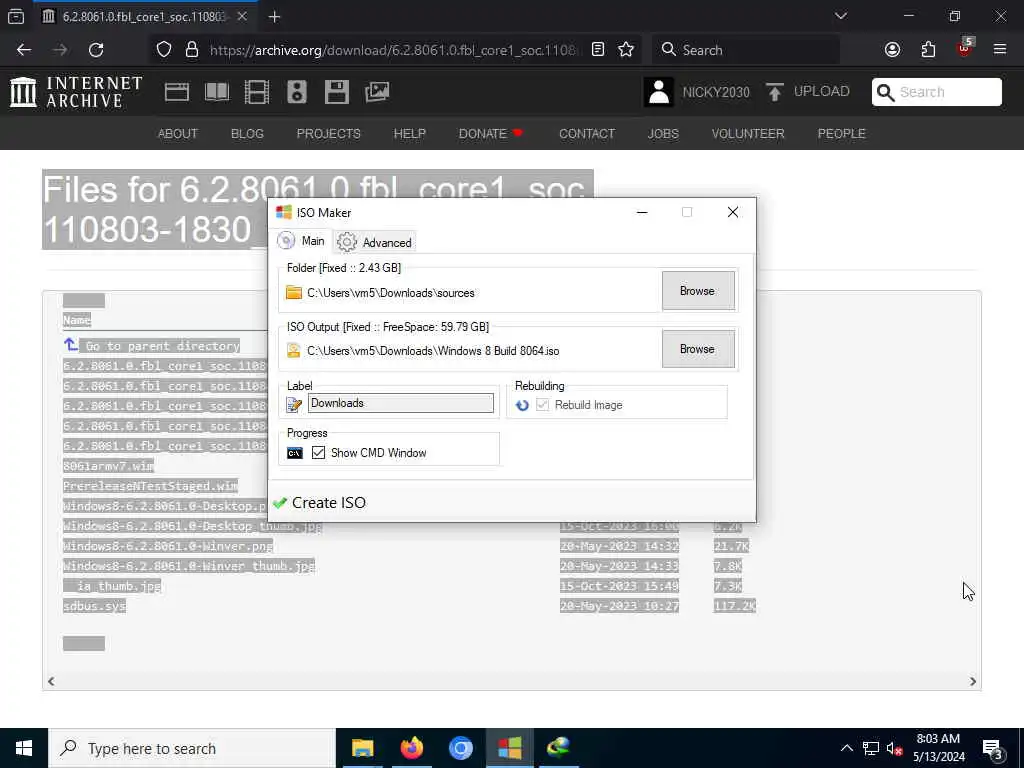1024x768 pixels.
Task: Click the site padlock icon
Action: pyautogui.click(x=191, y=50)
